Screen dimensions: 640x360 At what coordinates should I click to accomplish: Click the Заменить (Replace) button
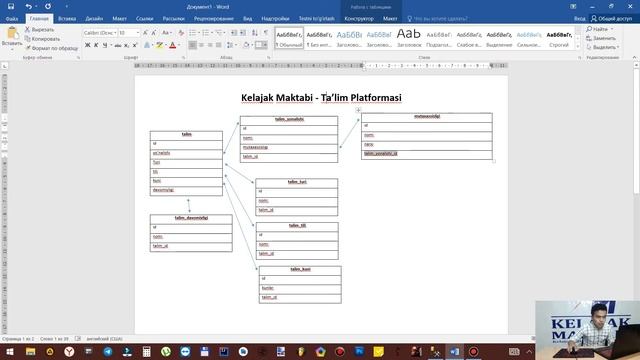pos(600,38)
